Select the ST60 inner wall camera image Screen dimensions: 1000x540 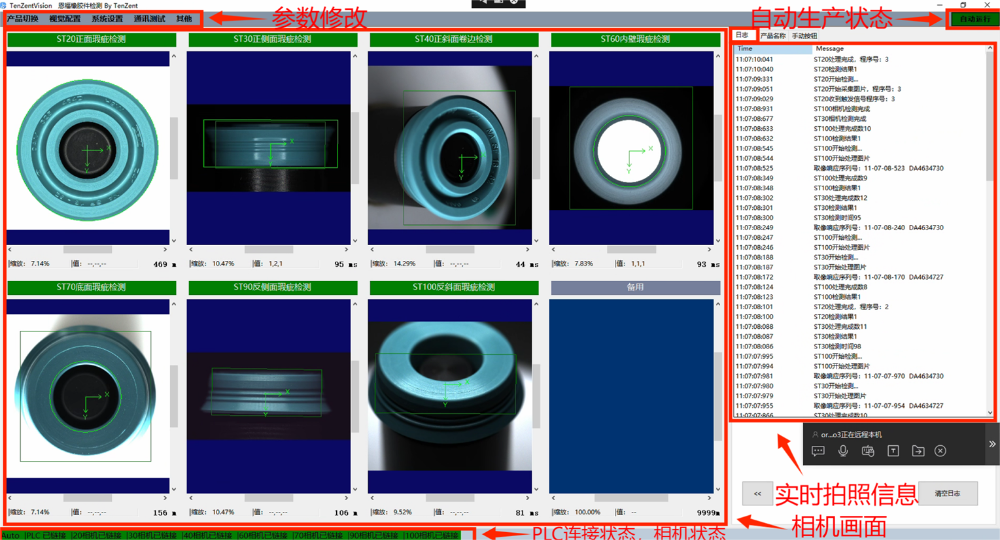[x=631, y=148]
